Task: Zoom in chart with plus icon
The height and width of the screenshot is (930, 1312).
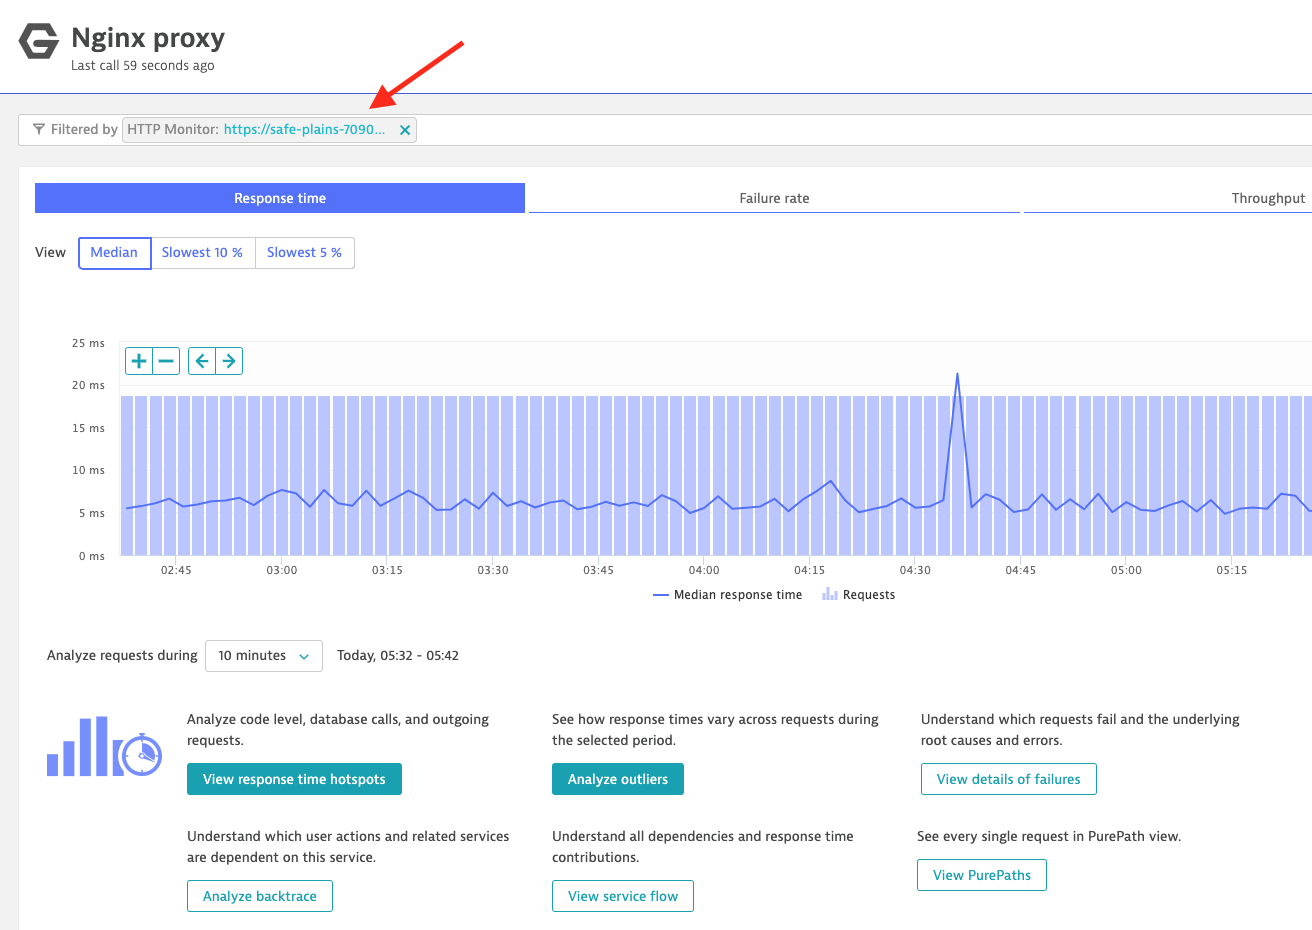Action: tap(139, 361)
